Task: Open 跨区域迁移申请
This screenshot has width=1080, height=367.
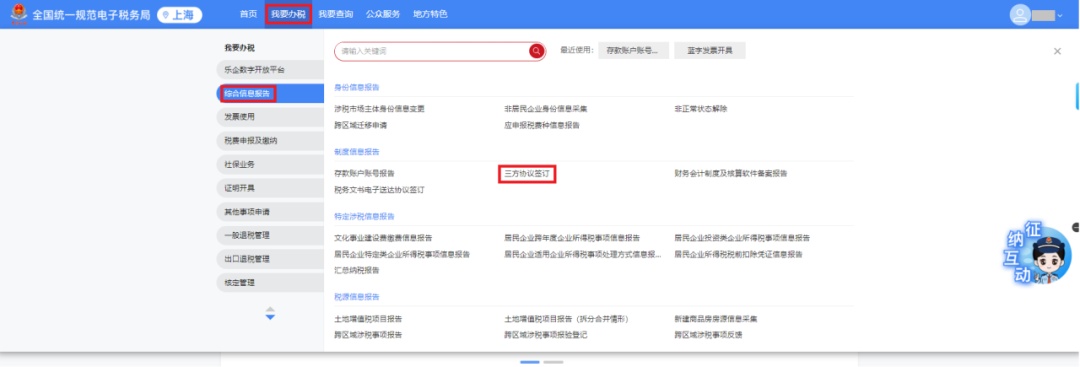Action: click(360, 125)
